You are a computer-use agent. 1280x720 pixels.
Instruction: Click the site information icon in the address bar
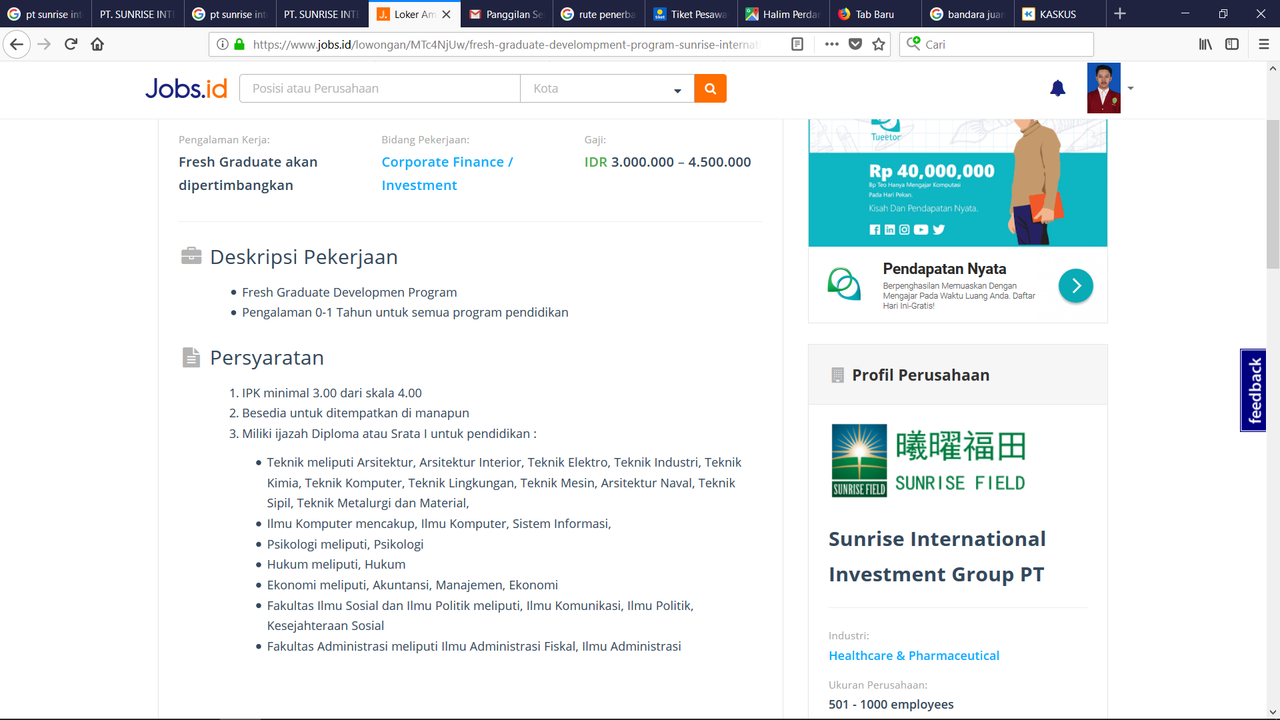221,44
